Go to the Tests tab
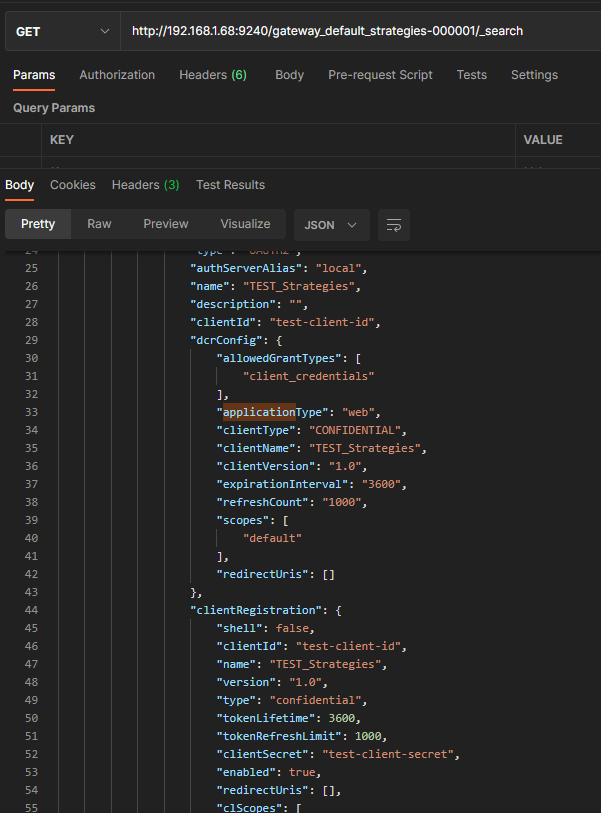The width and height of the screenshot is (601, 813). click(x=471, y=75)
